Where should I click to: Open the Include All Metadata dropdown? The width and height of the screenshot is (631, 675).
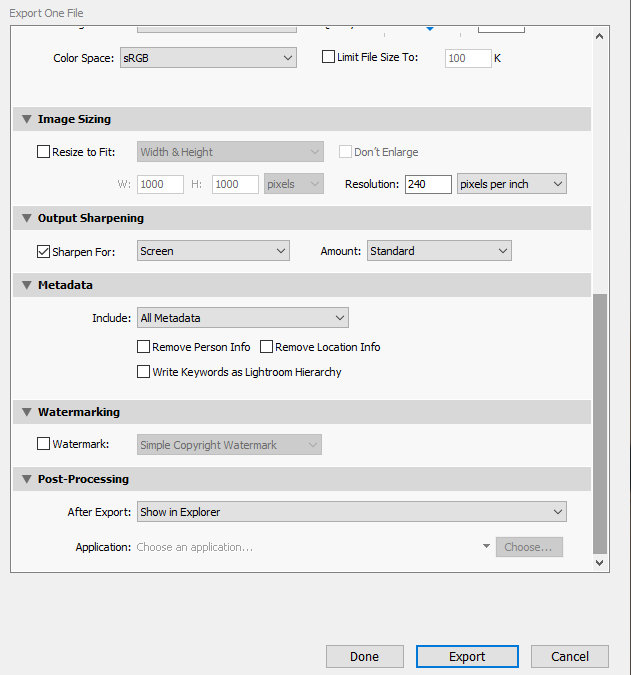coord(243,318)
